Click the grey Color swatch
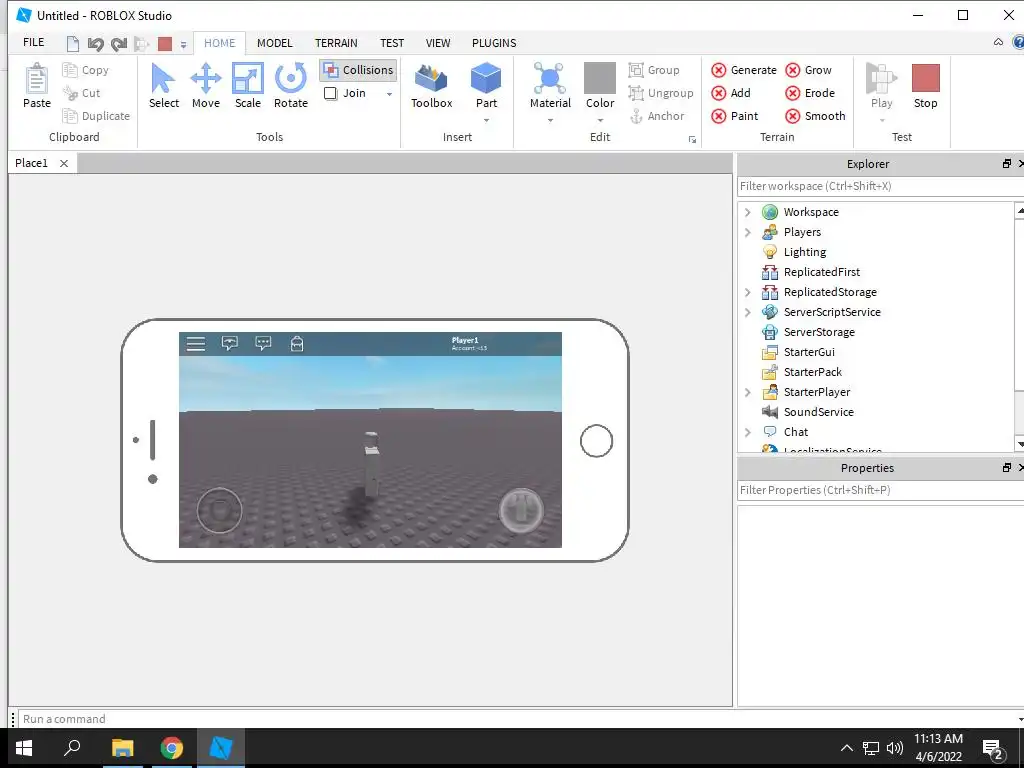 [x=600, y=78]
